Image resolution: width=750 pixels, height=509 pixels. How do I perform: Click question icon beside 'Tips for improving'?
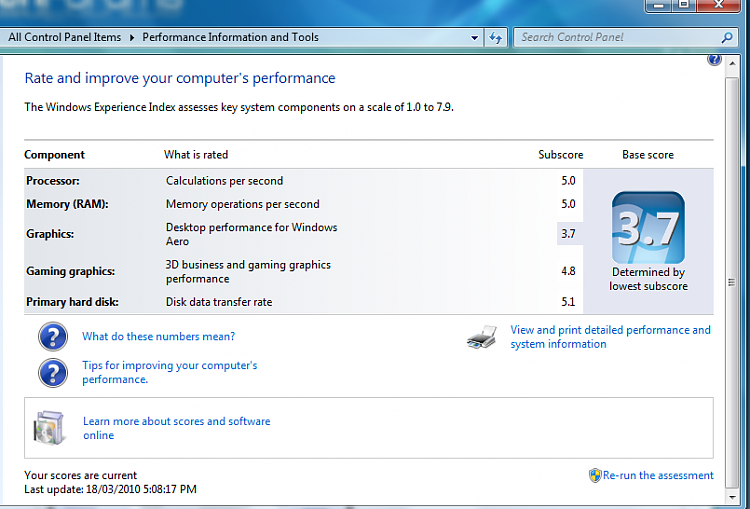53,372
